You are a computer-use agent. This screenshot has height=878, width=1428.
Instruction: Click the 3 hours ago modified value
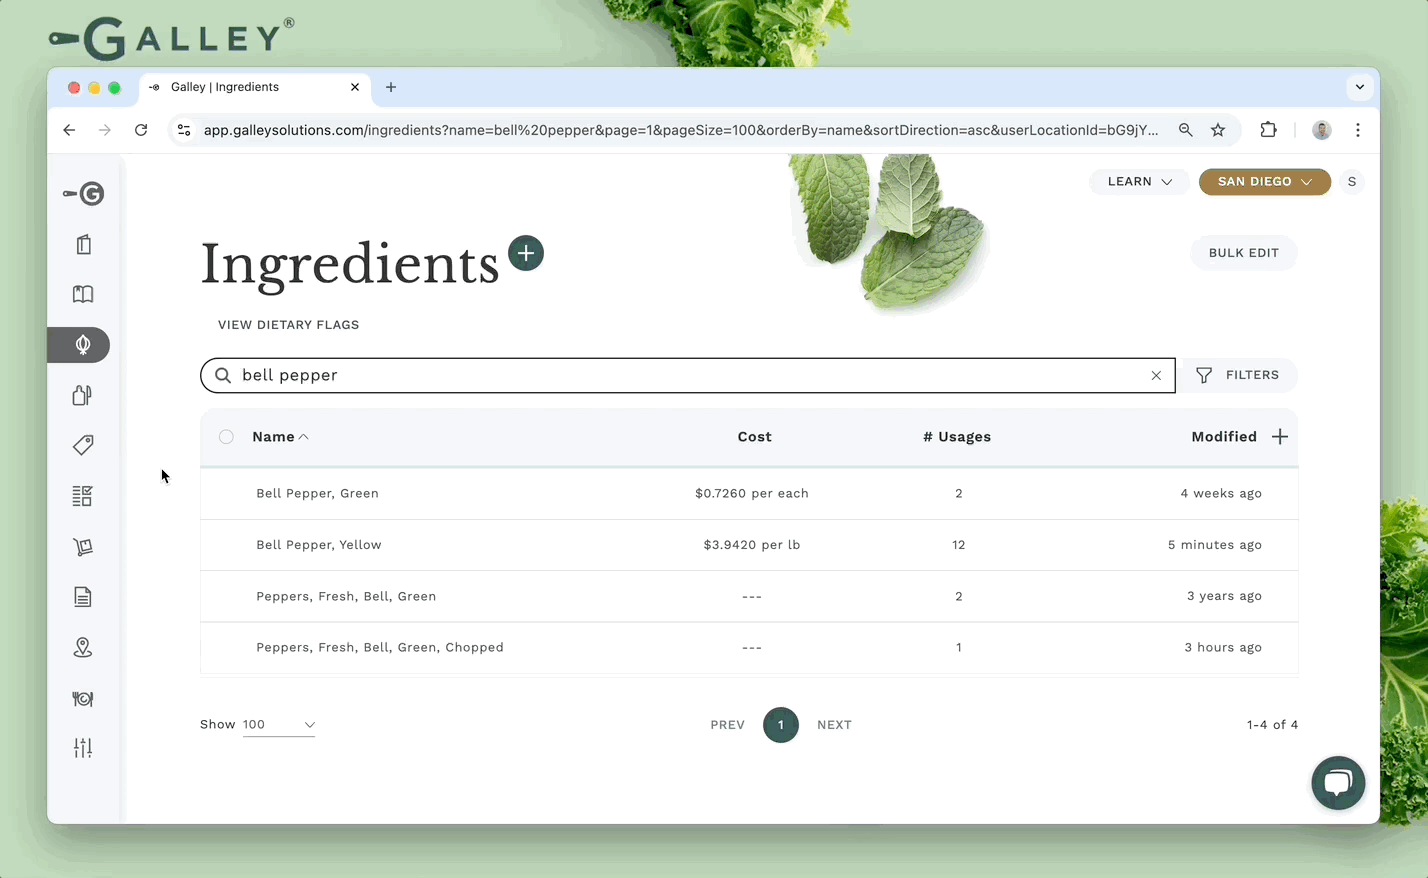[1223, 648]
